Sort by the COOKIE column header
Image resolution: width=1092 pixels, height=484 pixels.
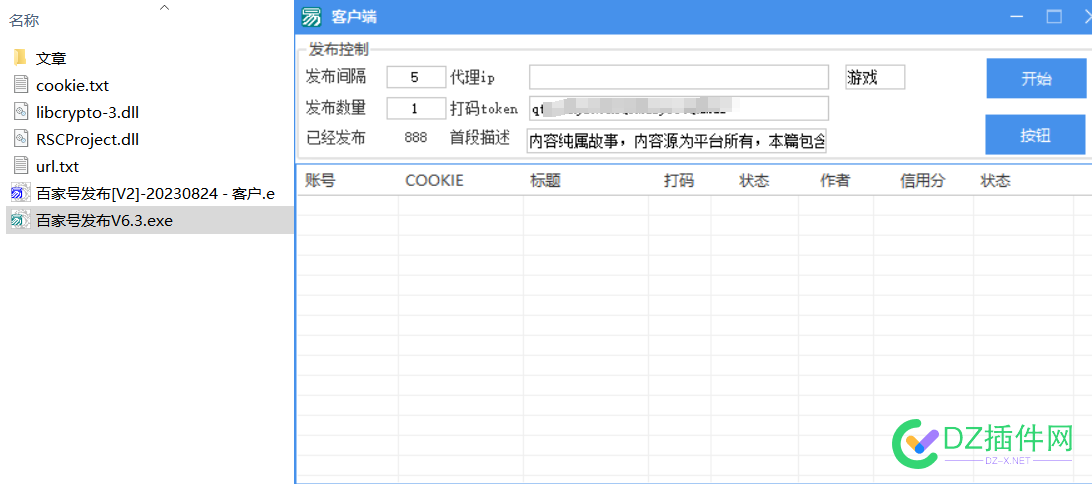coord(435,181)
